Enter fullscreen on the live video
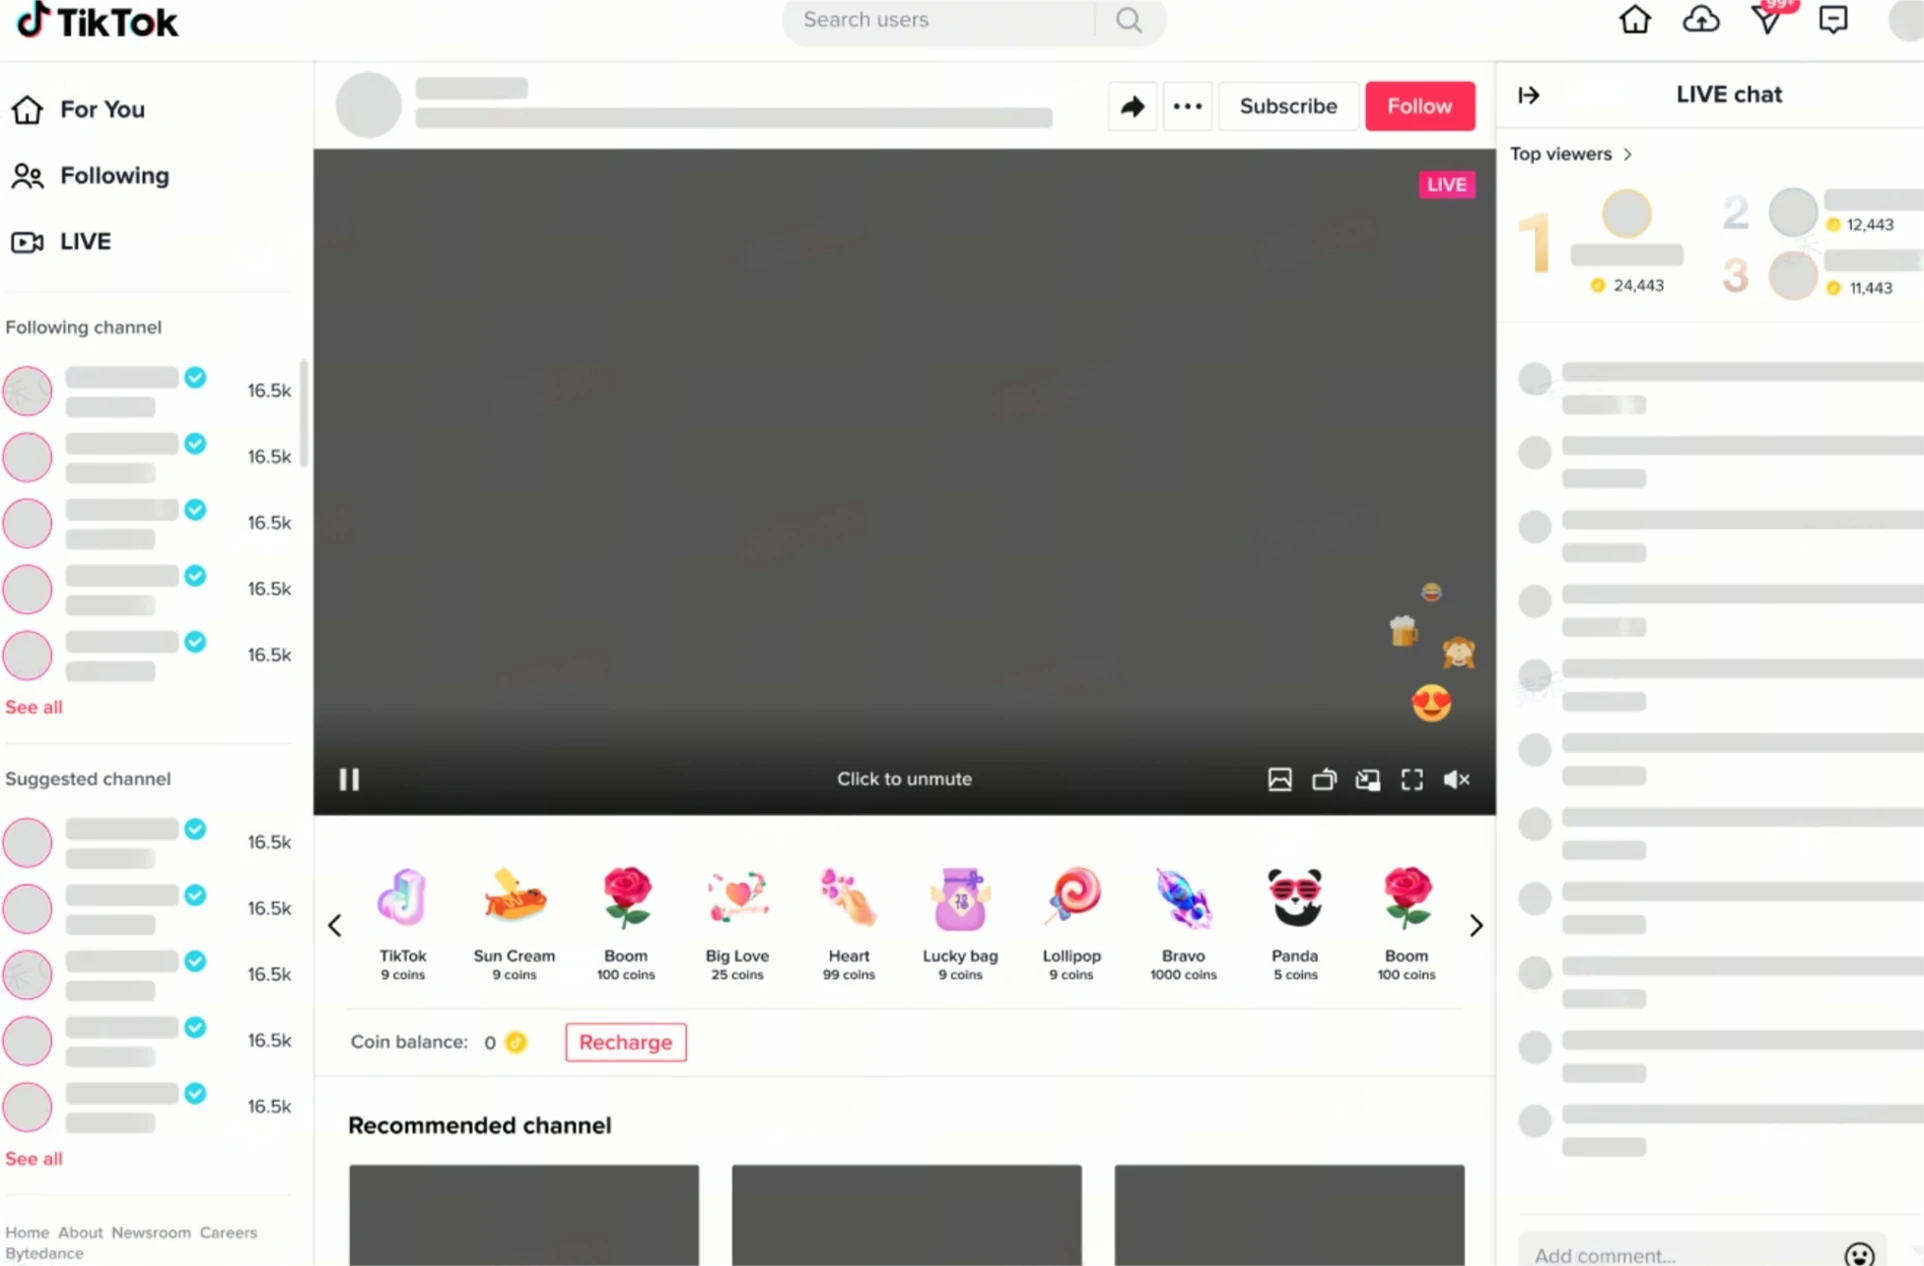Image resolution: width=1924 pixels, height=1266 pixels. pyautogui.click(x=1411, y=780)
